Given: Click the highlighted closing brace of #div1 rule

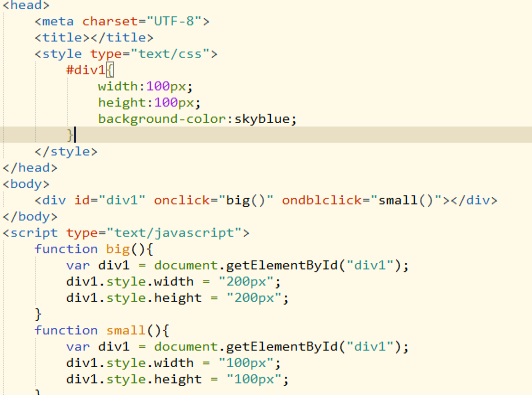Looking at the screenshot, I should (x=70, y=135).
